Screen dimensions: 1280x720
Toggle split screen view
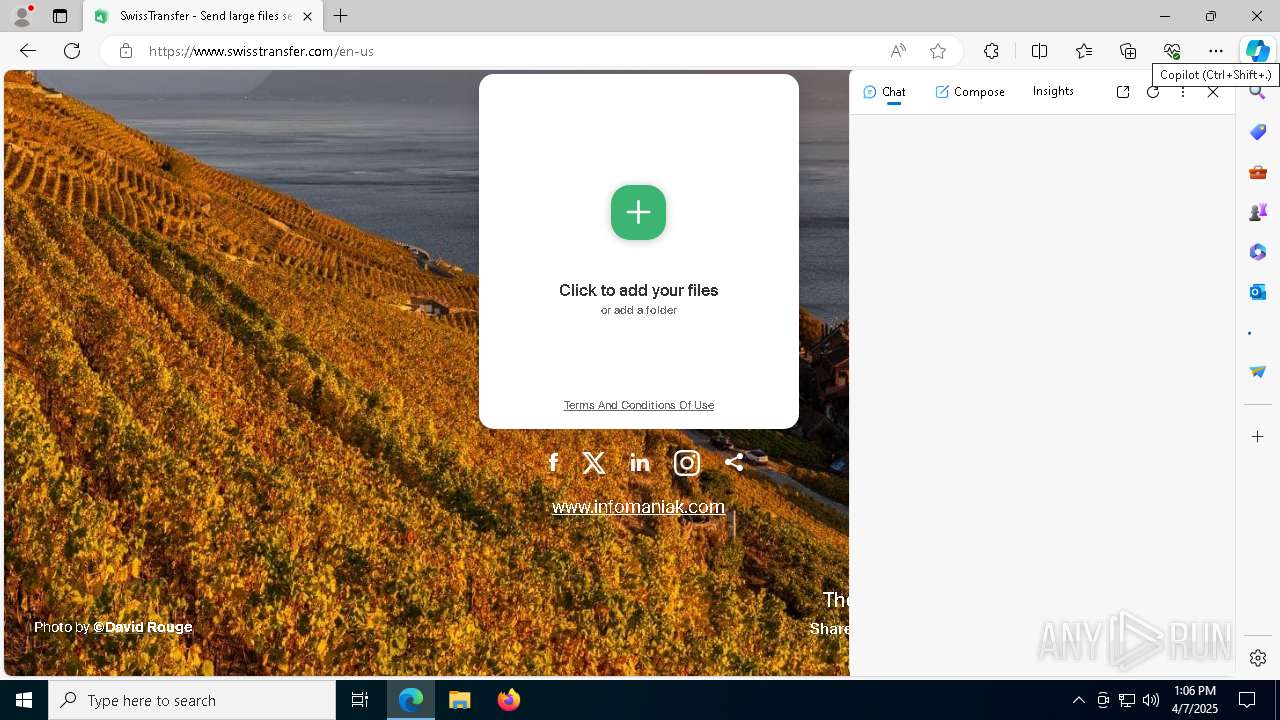point(1039,51)
